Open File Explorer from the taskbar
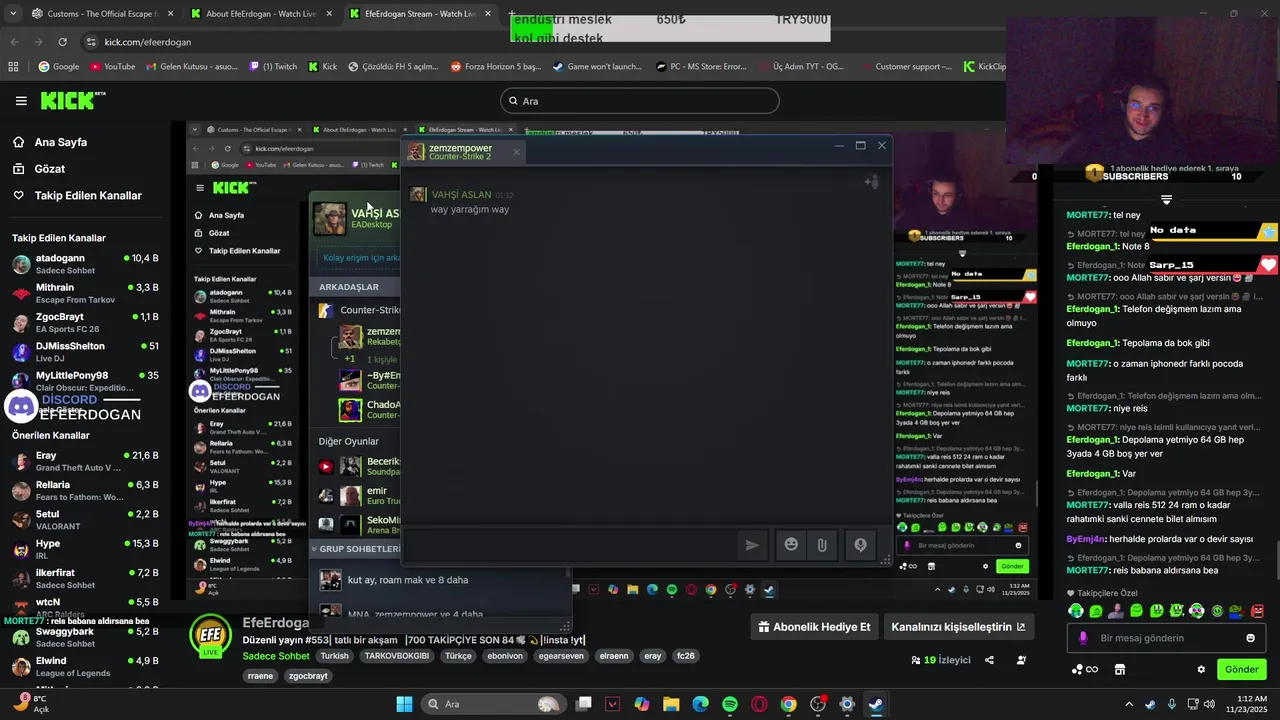 [671, 704]
